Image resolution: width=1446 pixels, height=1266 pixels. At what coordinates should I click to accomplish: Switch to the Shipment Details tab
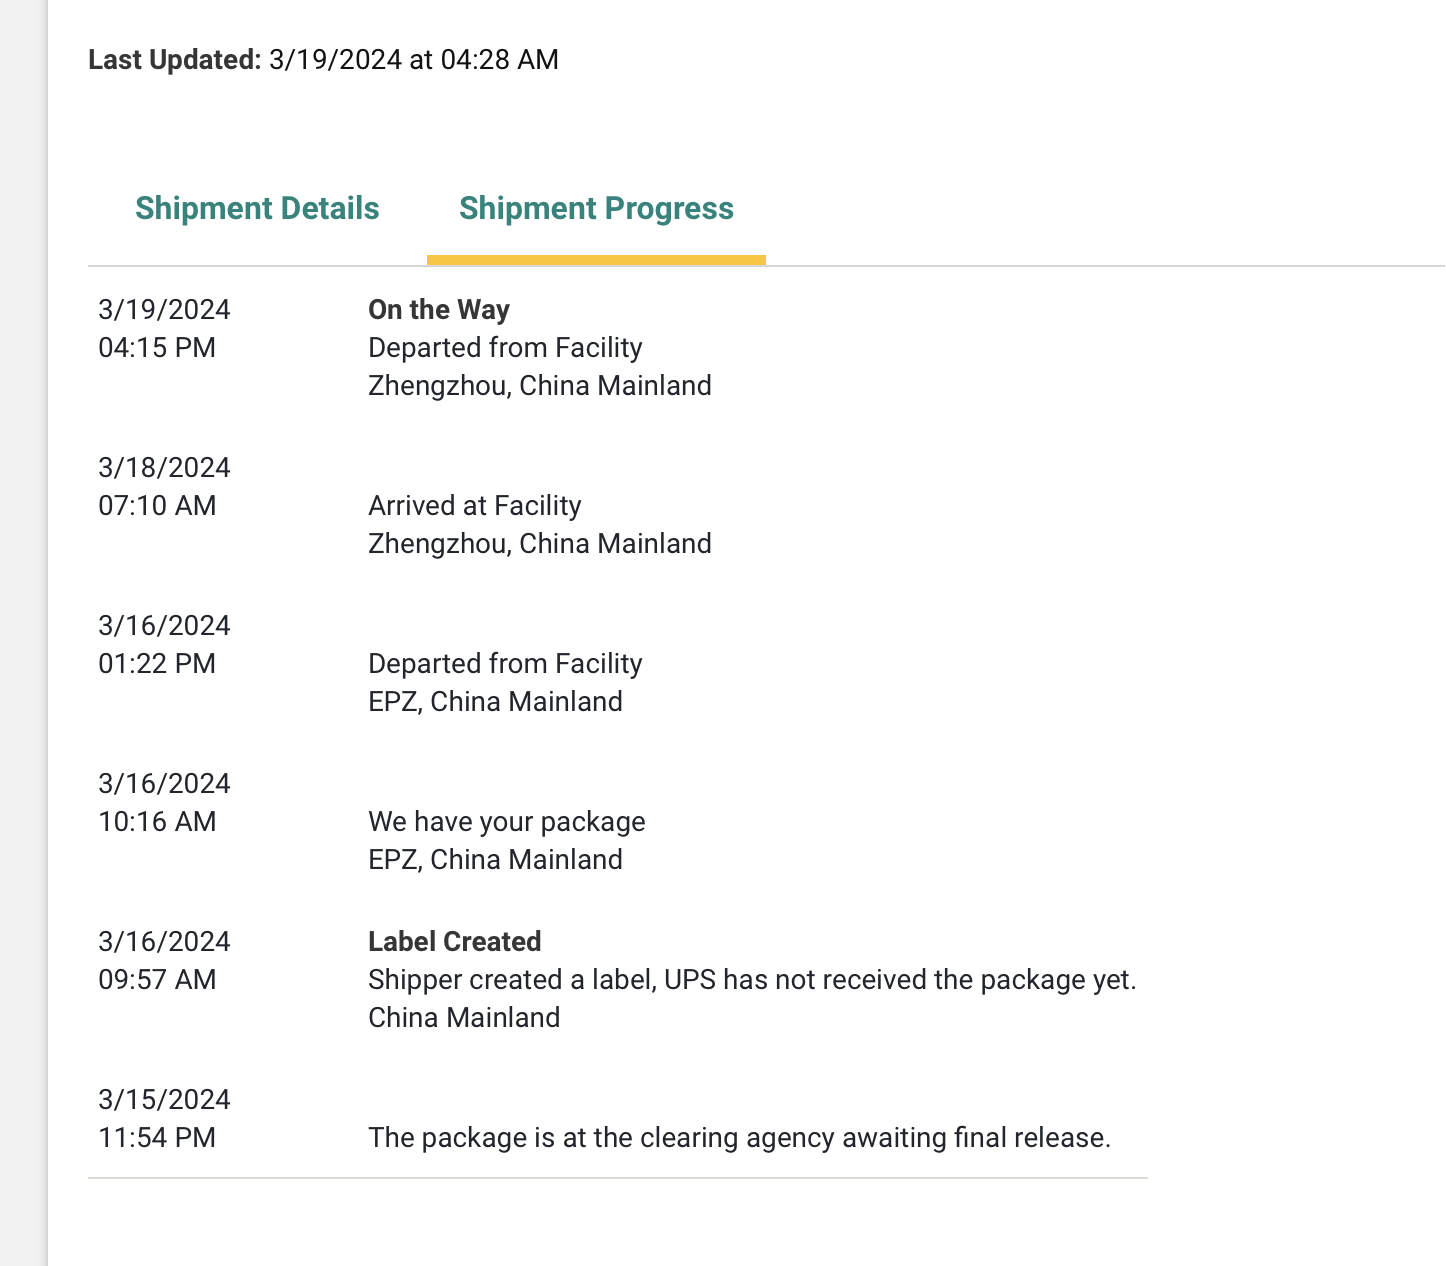coord(257,208)
